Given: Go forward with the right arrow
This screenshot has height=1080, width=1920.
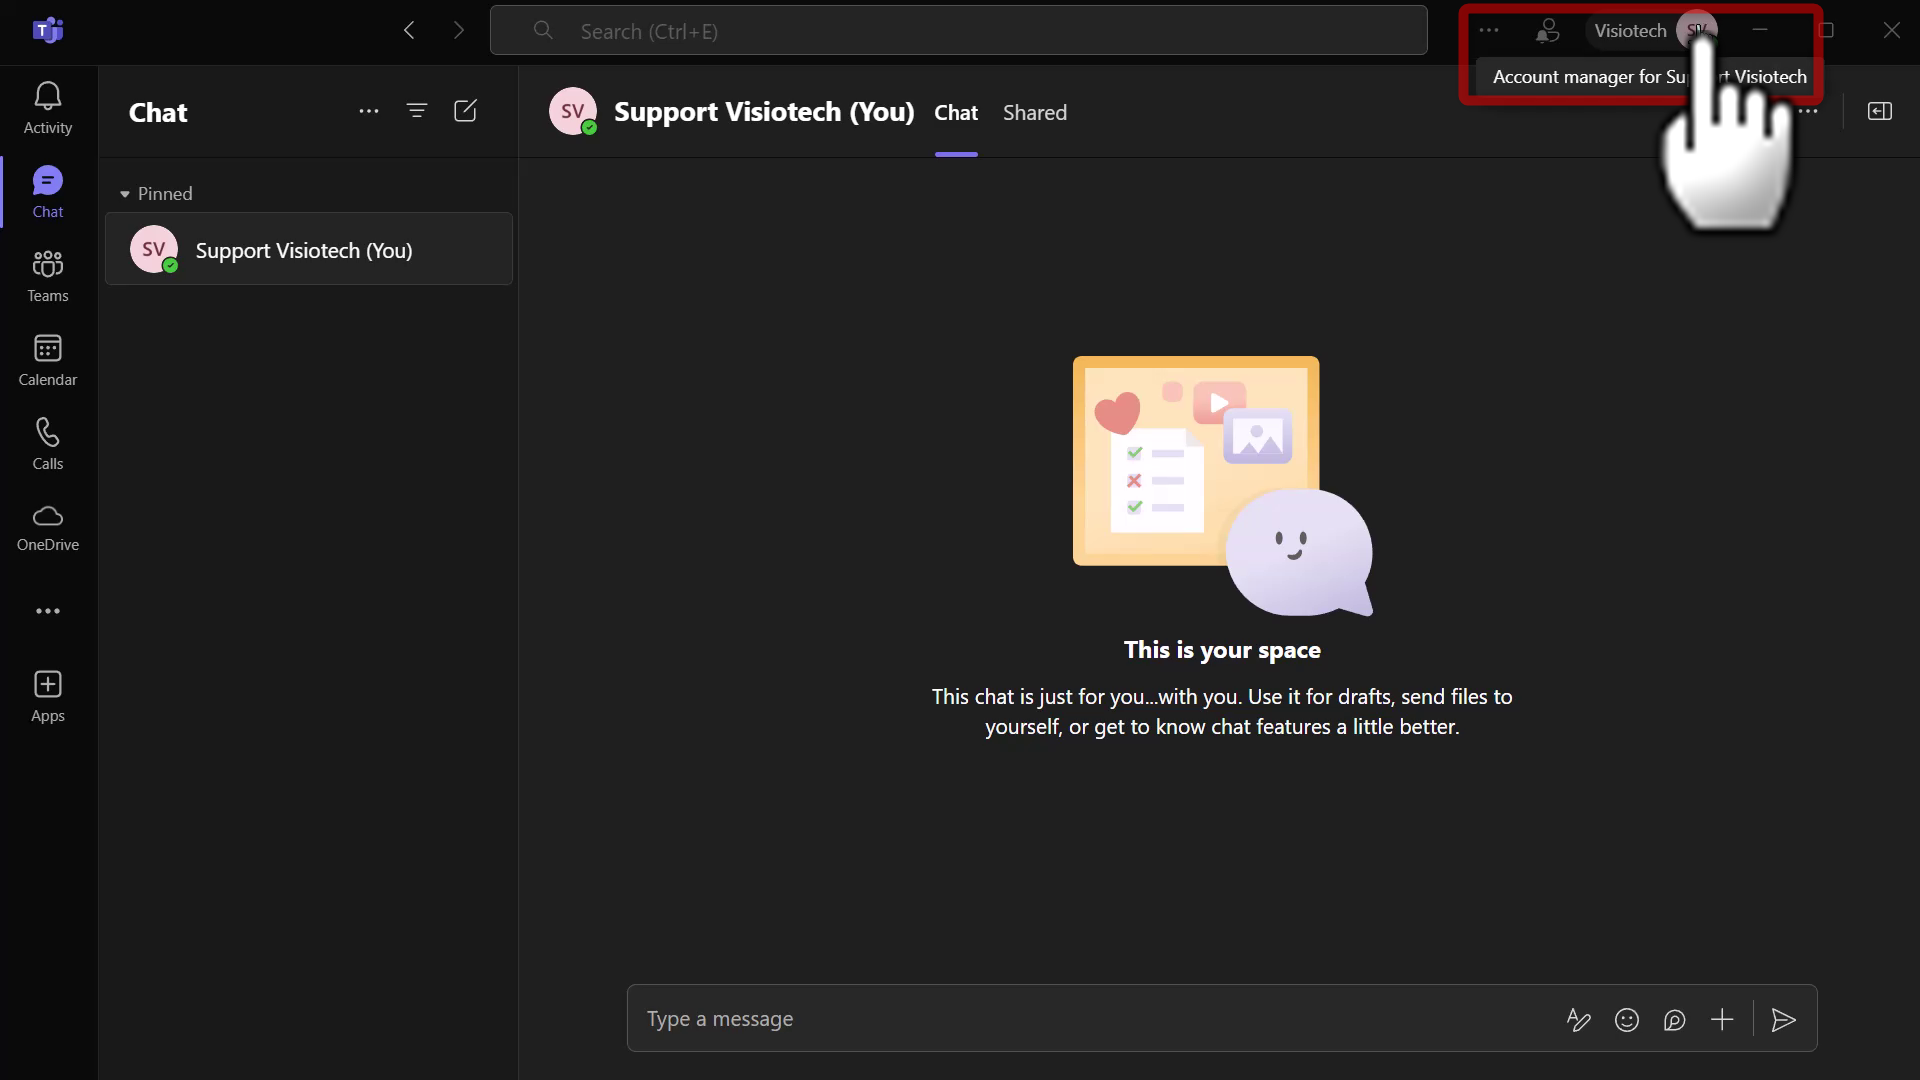Looking at the screenshot, I should click(459, 30).
